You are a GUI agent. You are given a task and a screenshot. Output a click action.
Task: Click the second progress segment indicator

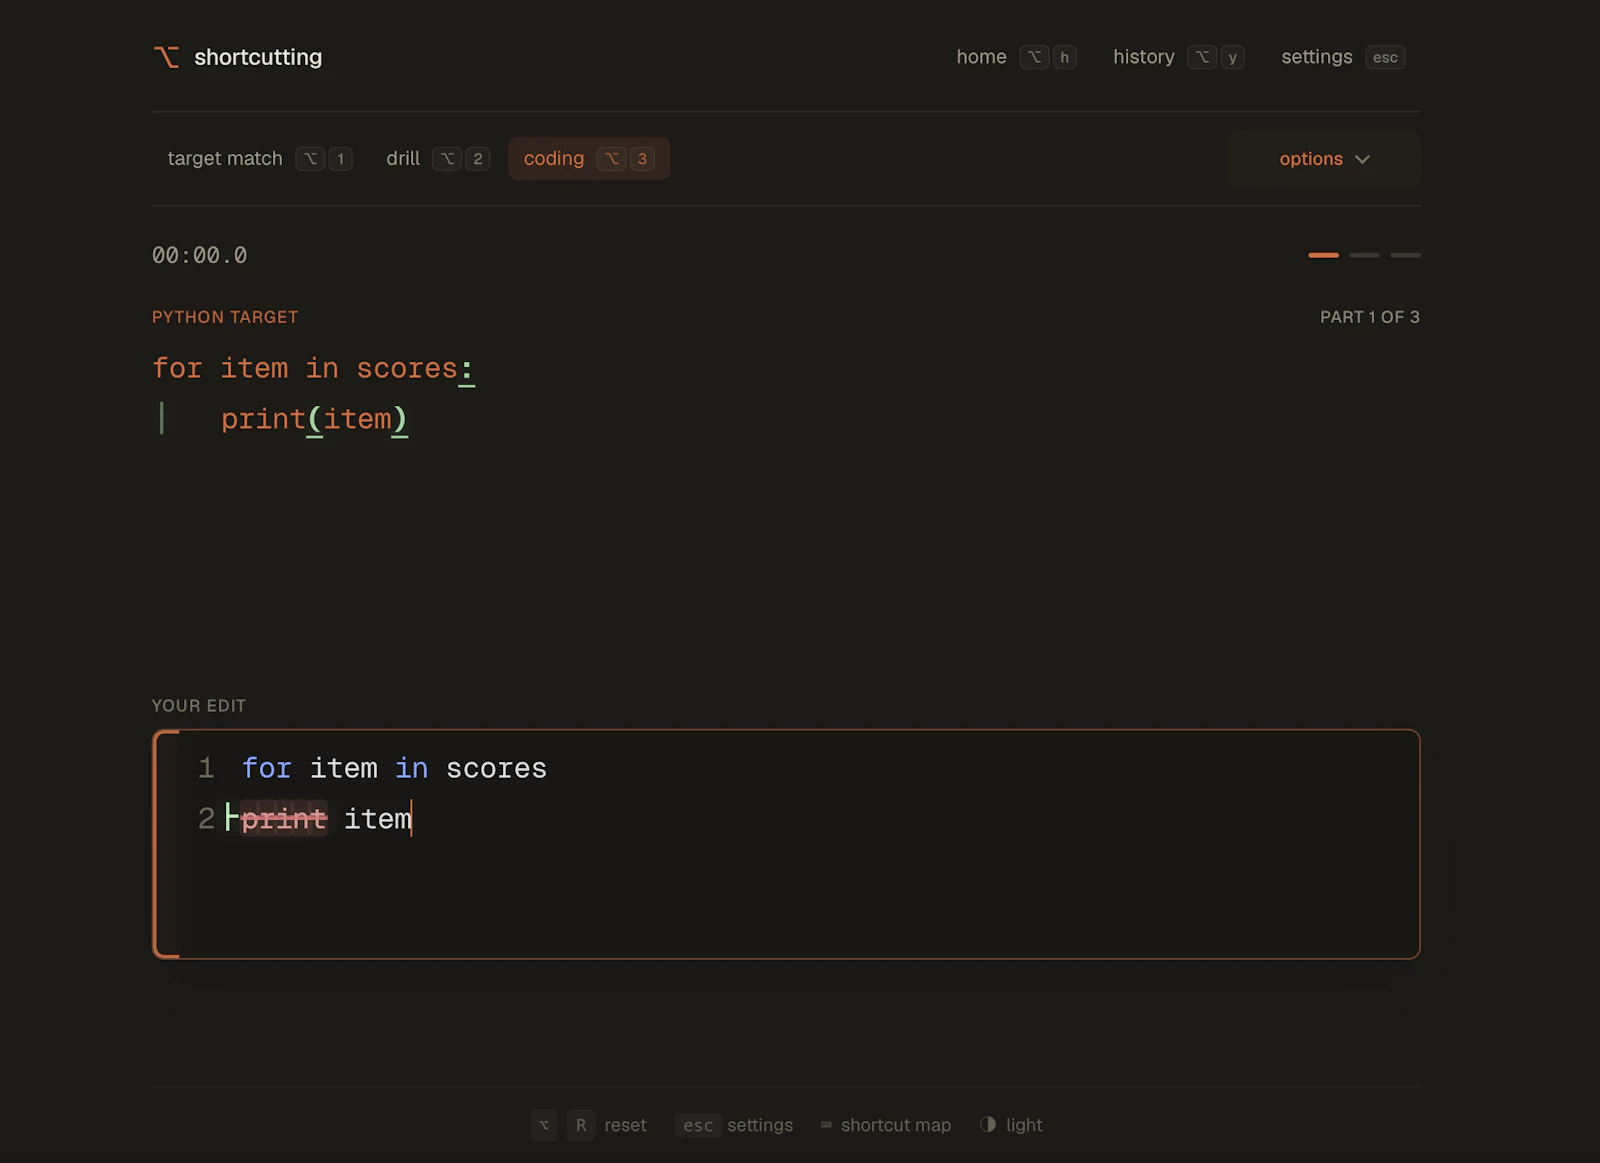point(1364,255)
